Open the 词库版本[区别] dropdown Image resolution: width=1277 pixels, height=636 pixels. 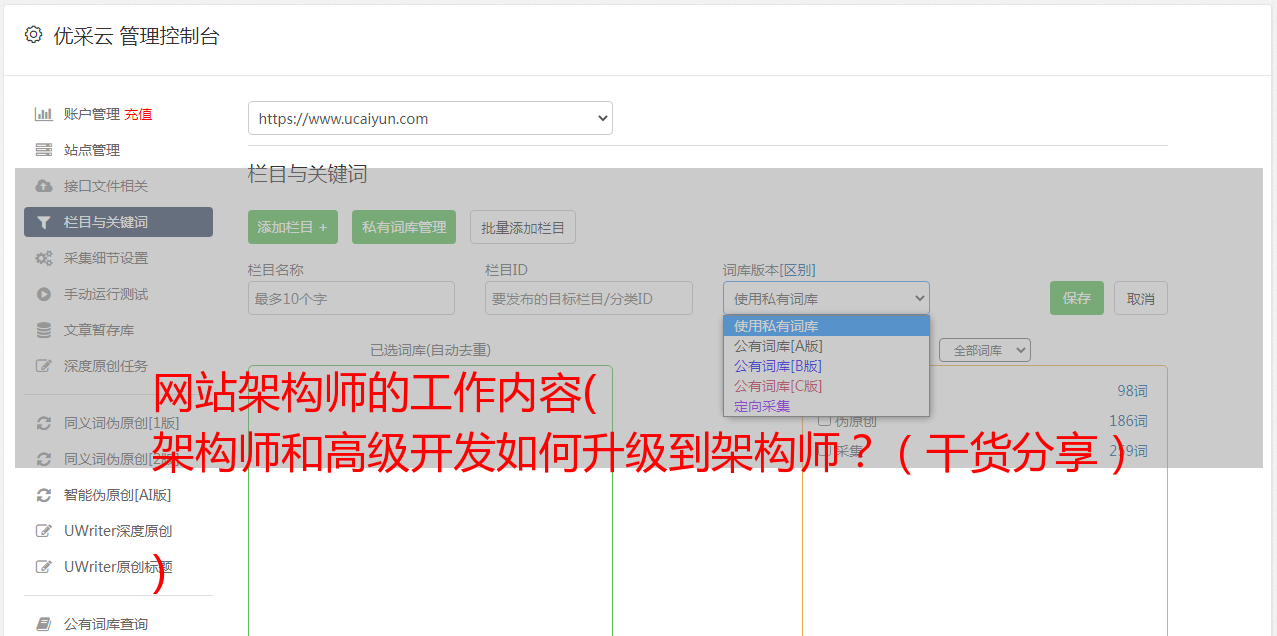[826, 298]
